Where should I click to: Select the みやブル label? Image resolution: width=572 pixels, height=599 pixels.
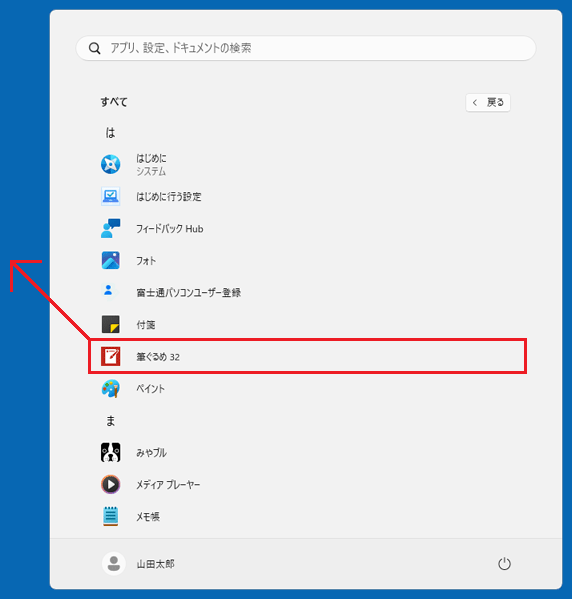coord(151,453)
